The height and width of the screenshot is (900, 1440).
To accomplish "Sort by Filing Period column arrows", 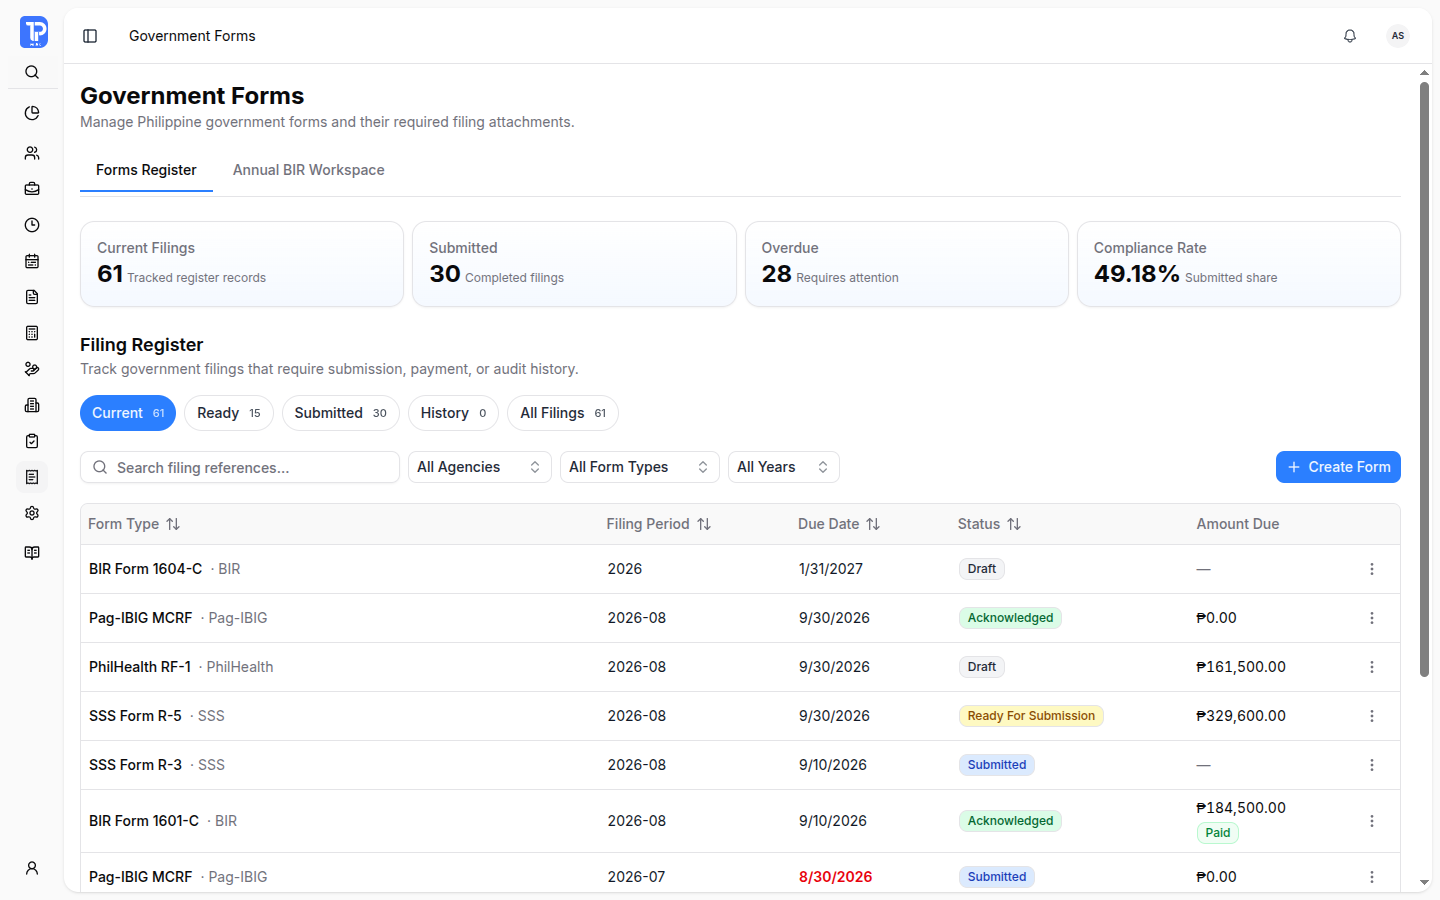I will click(x=704, y=524).
